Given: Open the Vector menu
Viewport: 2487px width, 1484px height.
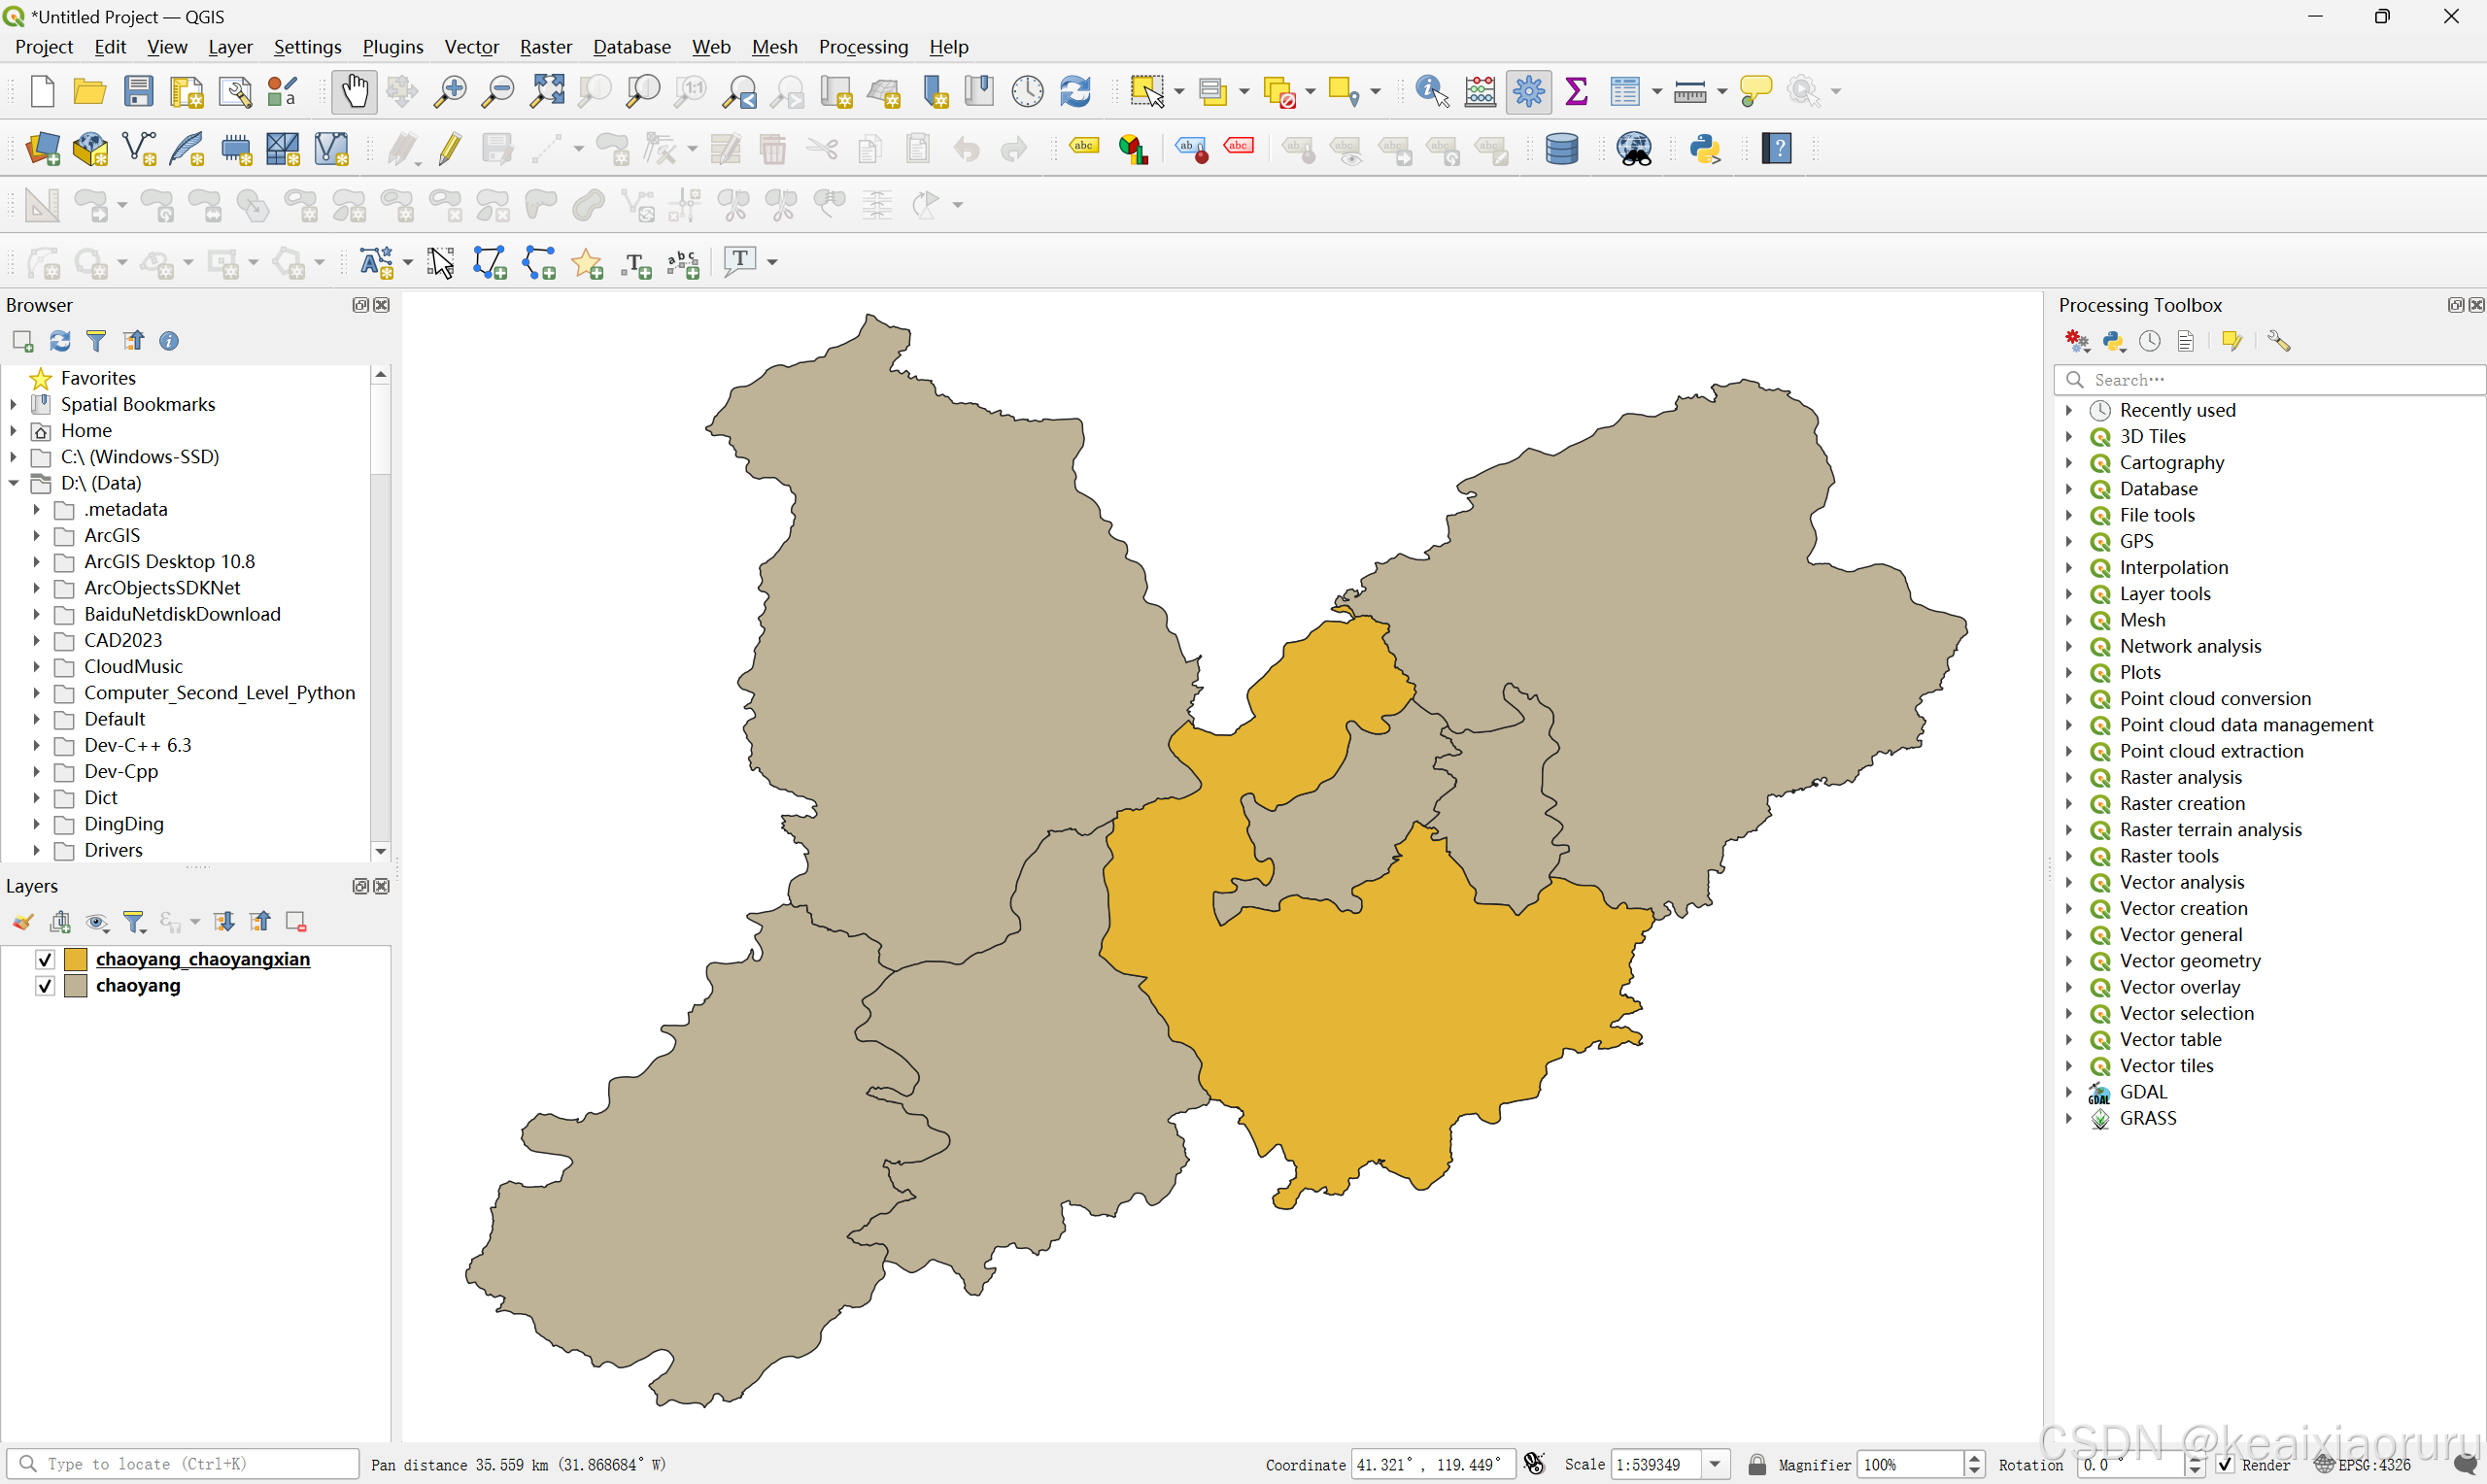Looking at the screenshot, I should click(x=471, y=47).
